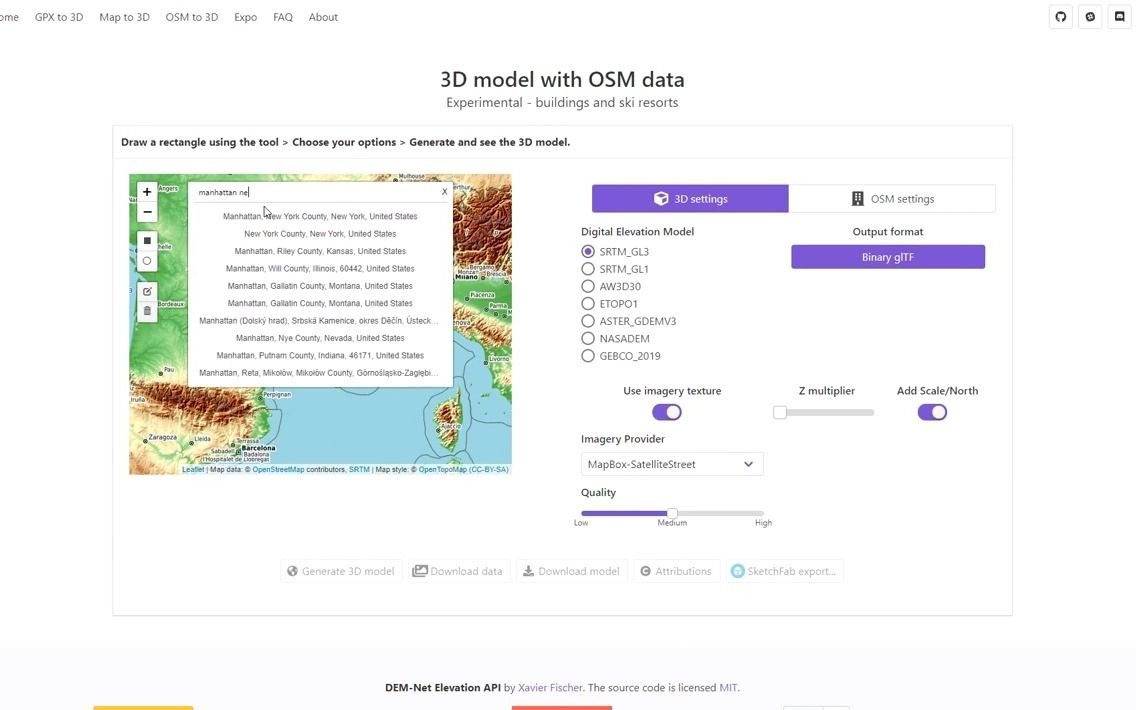
Task: Set the Quality slider to High
Action: [x=763, y=512]
